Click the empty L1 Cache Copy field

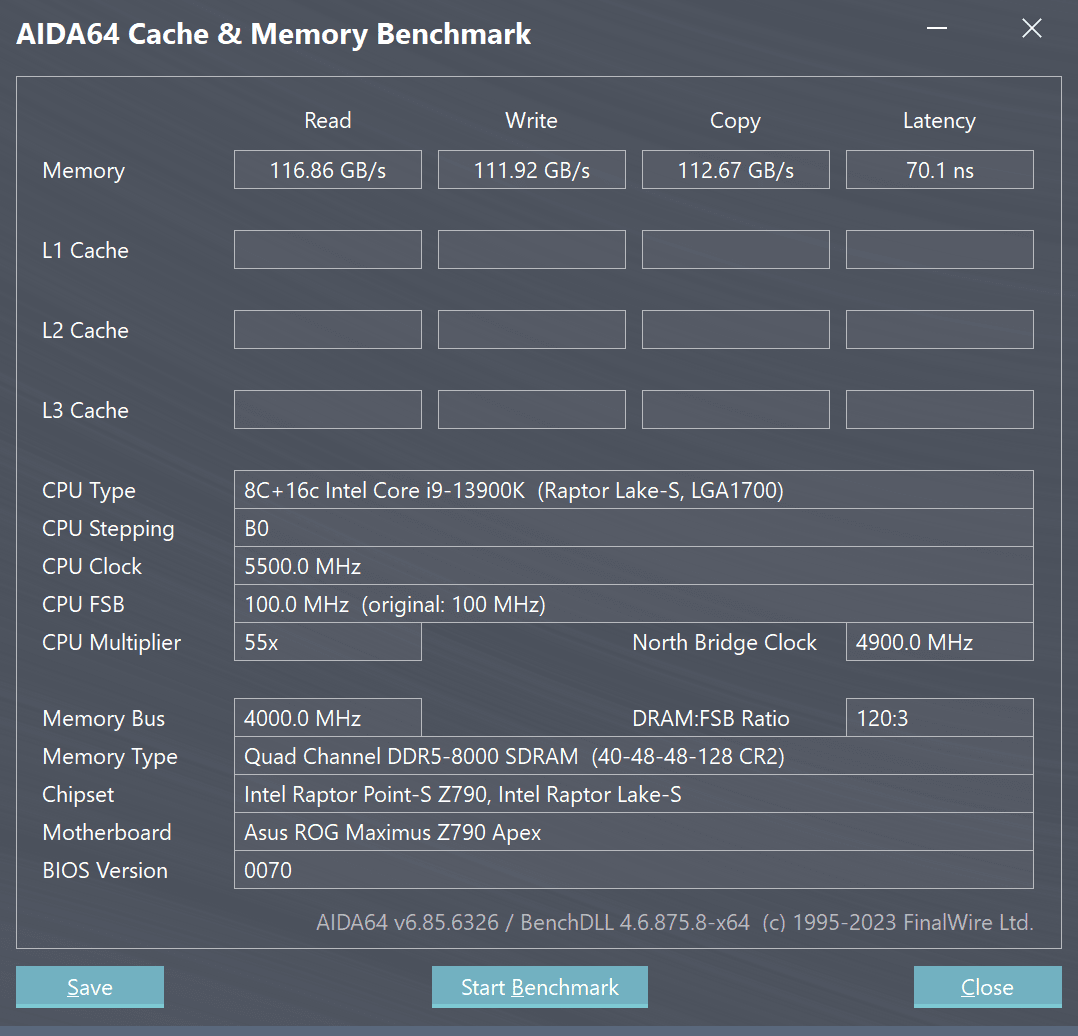[x=736, y=250]
